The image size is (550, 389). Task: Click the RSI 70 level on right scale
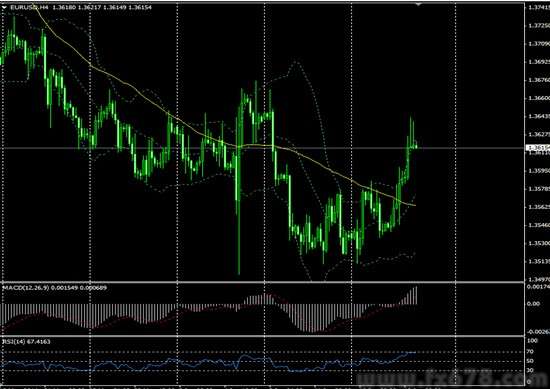531,351
